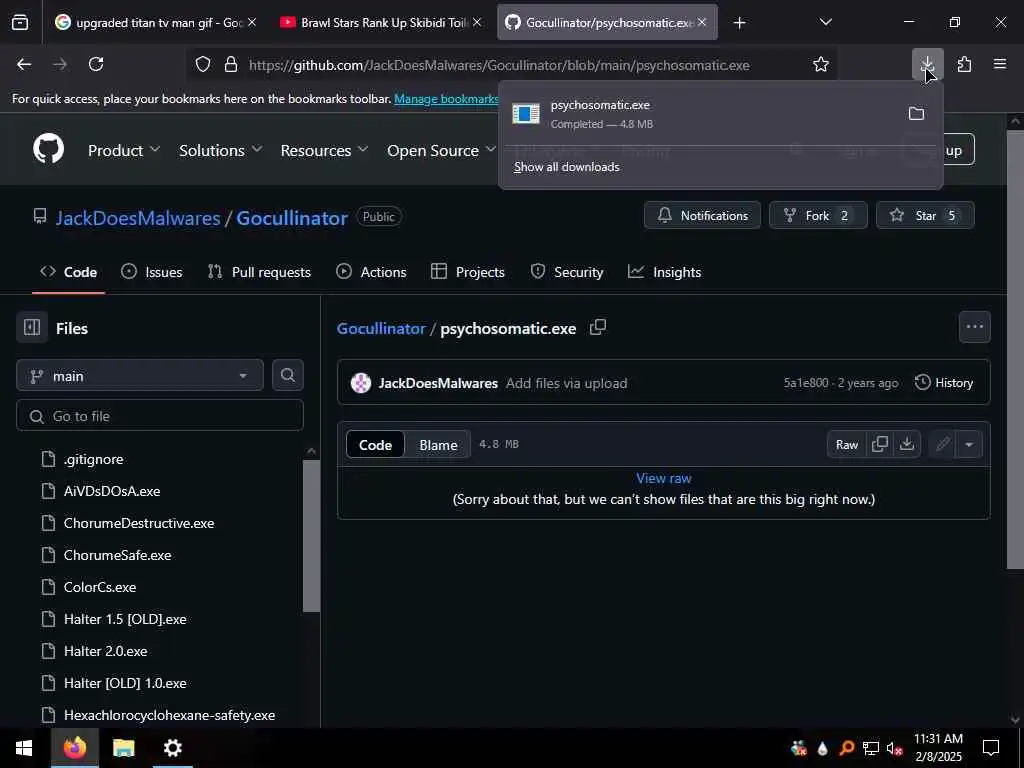Open tracking protection shield icon
1024x768 pixels.
203,65
